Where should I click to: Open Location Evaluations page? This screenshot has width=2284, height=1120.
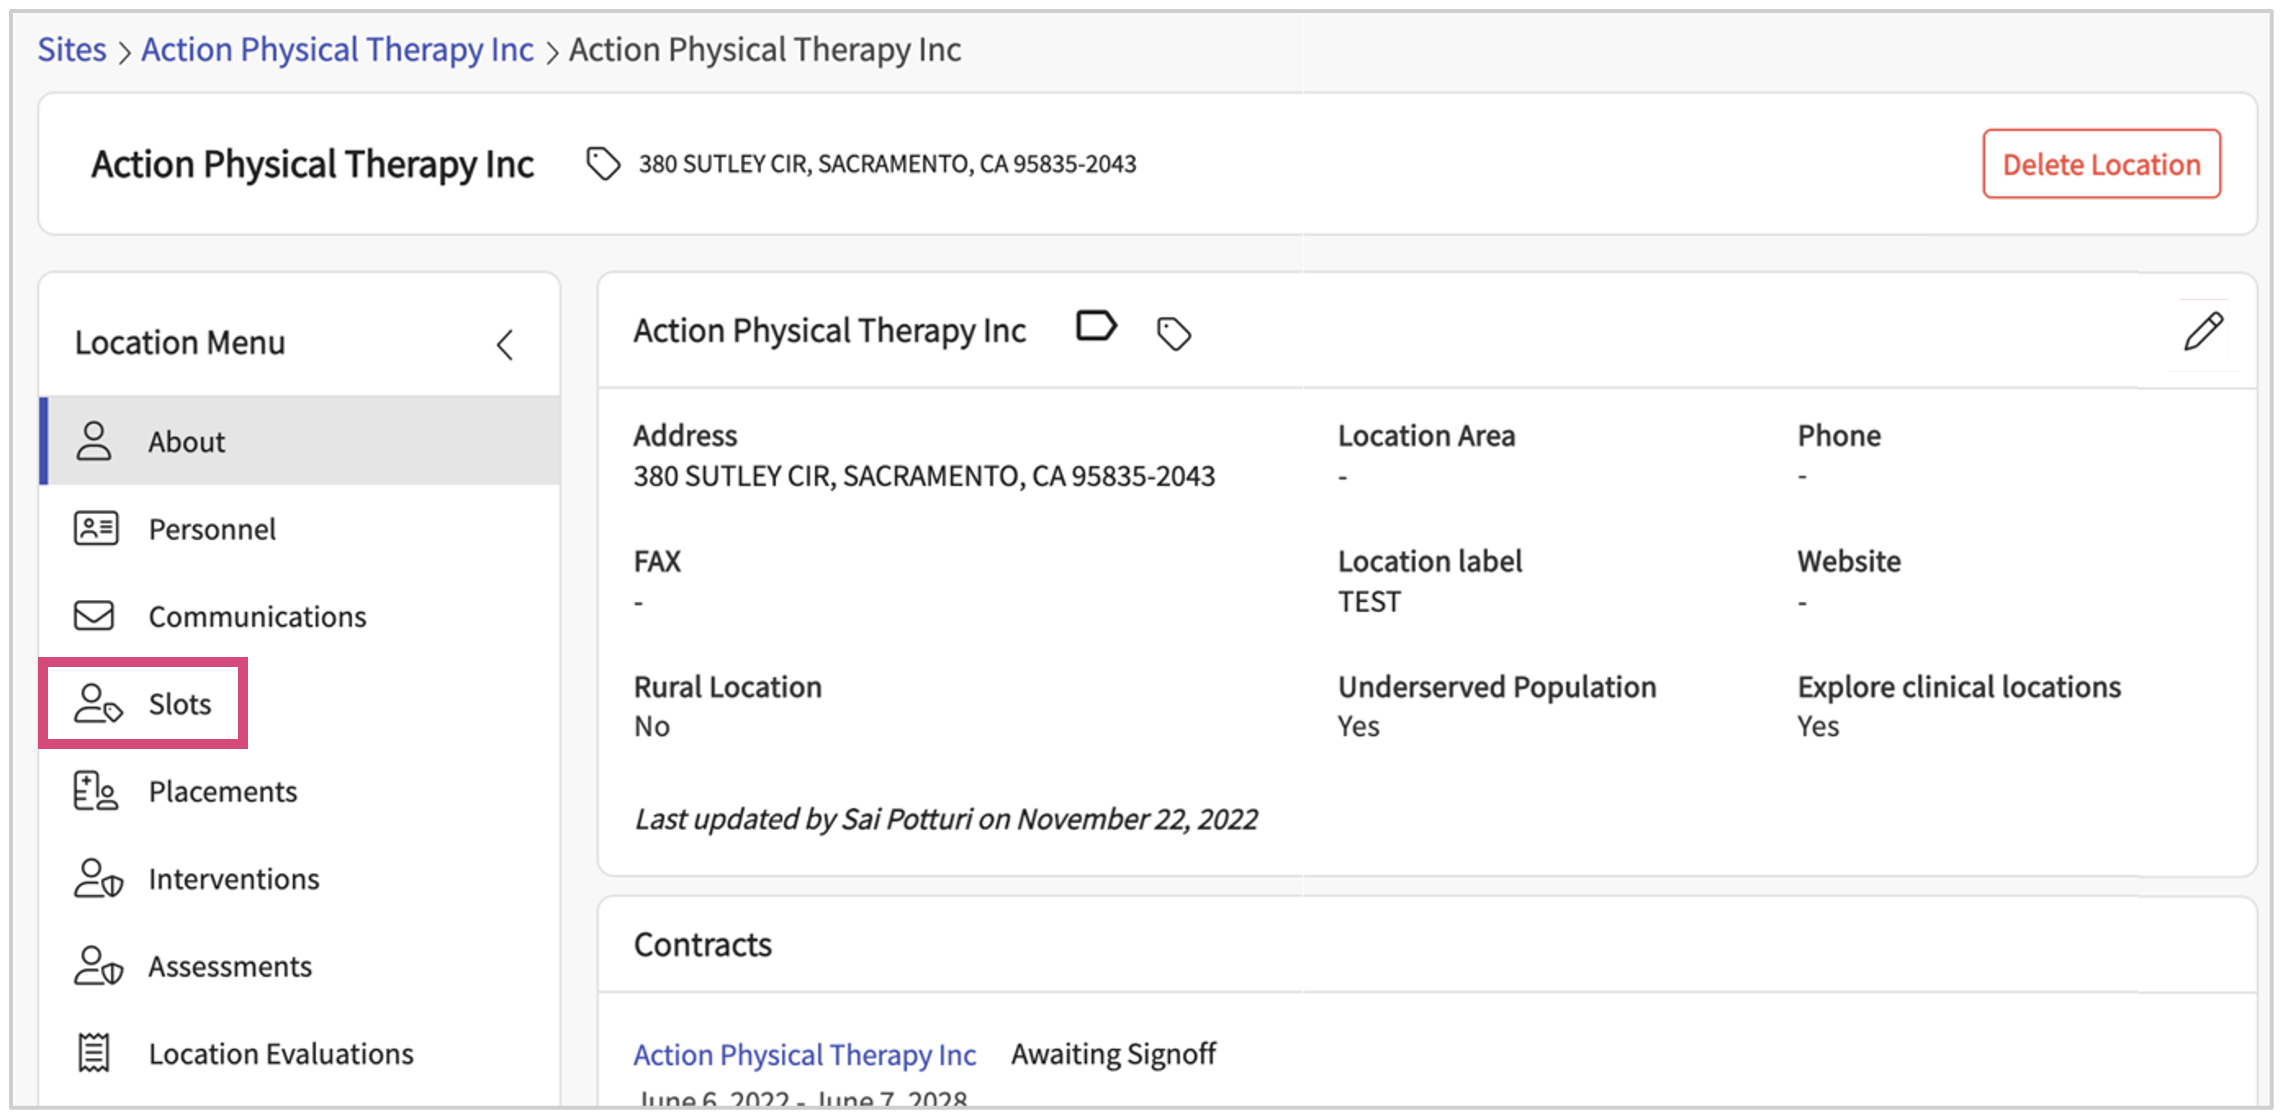(280, 1054)
